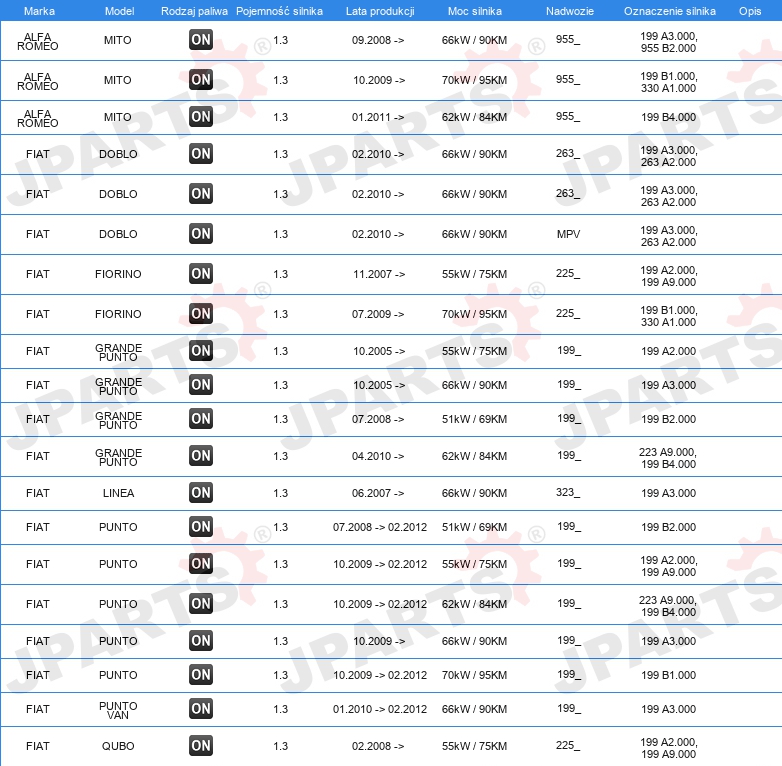Click the ON icon in PUNTO 70kW / 95KM row
Image resolution: width=782 pixels, height=766 pixels.
tap(201, 675)
